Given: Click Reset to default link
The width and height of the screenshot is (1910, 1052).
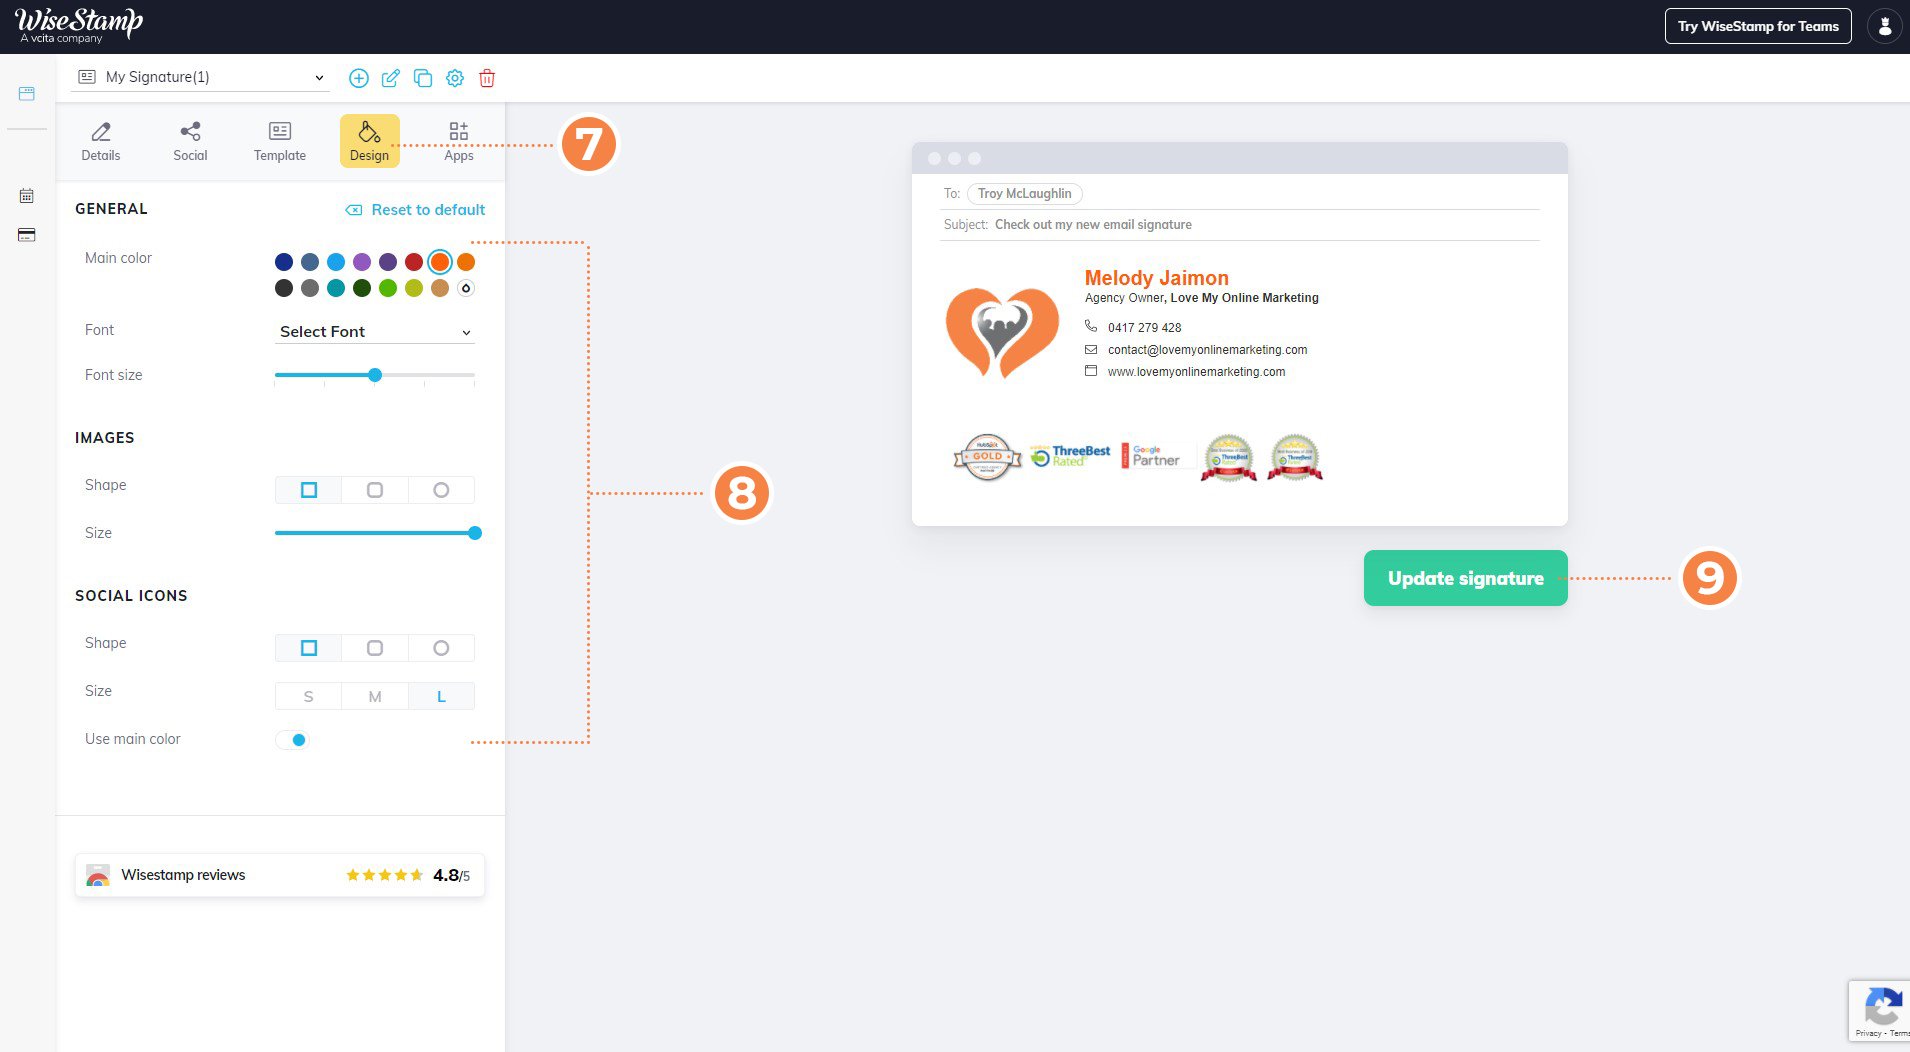Looking at the screenshot, I should pos(416,210).
